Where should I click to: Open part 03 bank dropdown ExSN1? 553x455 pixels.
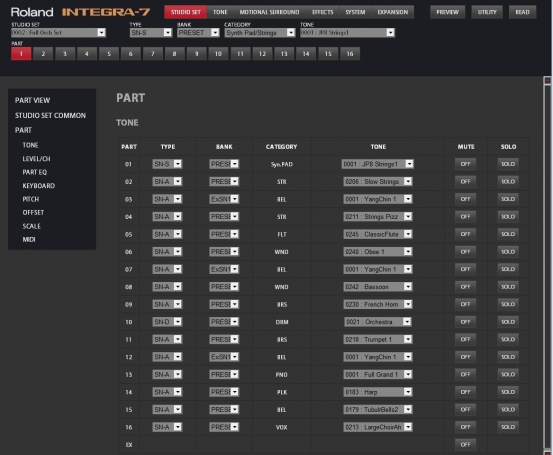coord(224,199)
